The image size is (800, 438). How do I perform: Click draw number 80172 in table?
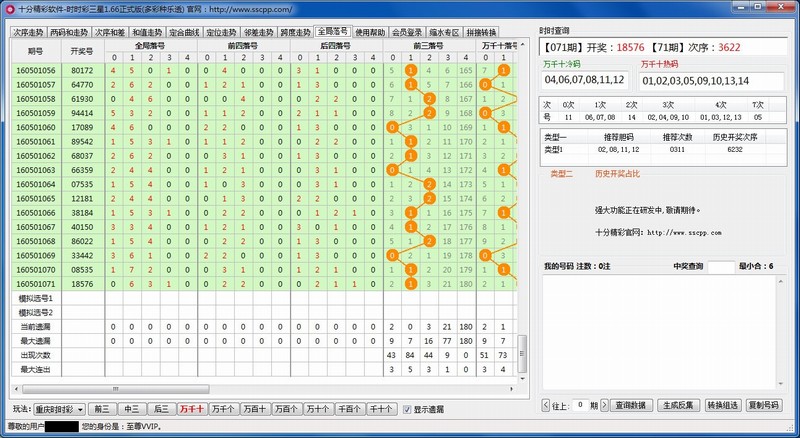83,70
